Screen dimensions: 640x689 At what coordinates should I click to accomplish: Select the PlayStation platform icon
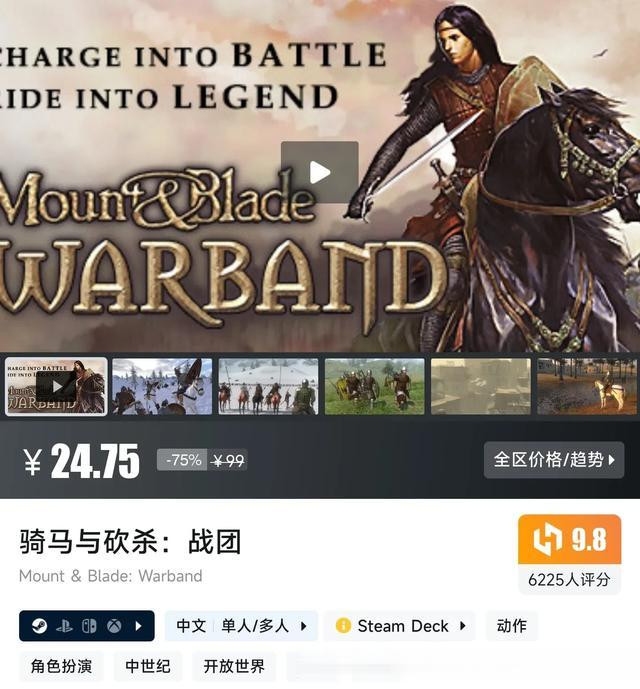[x=64, y=625]
